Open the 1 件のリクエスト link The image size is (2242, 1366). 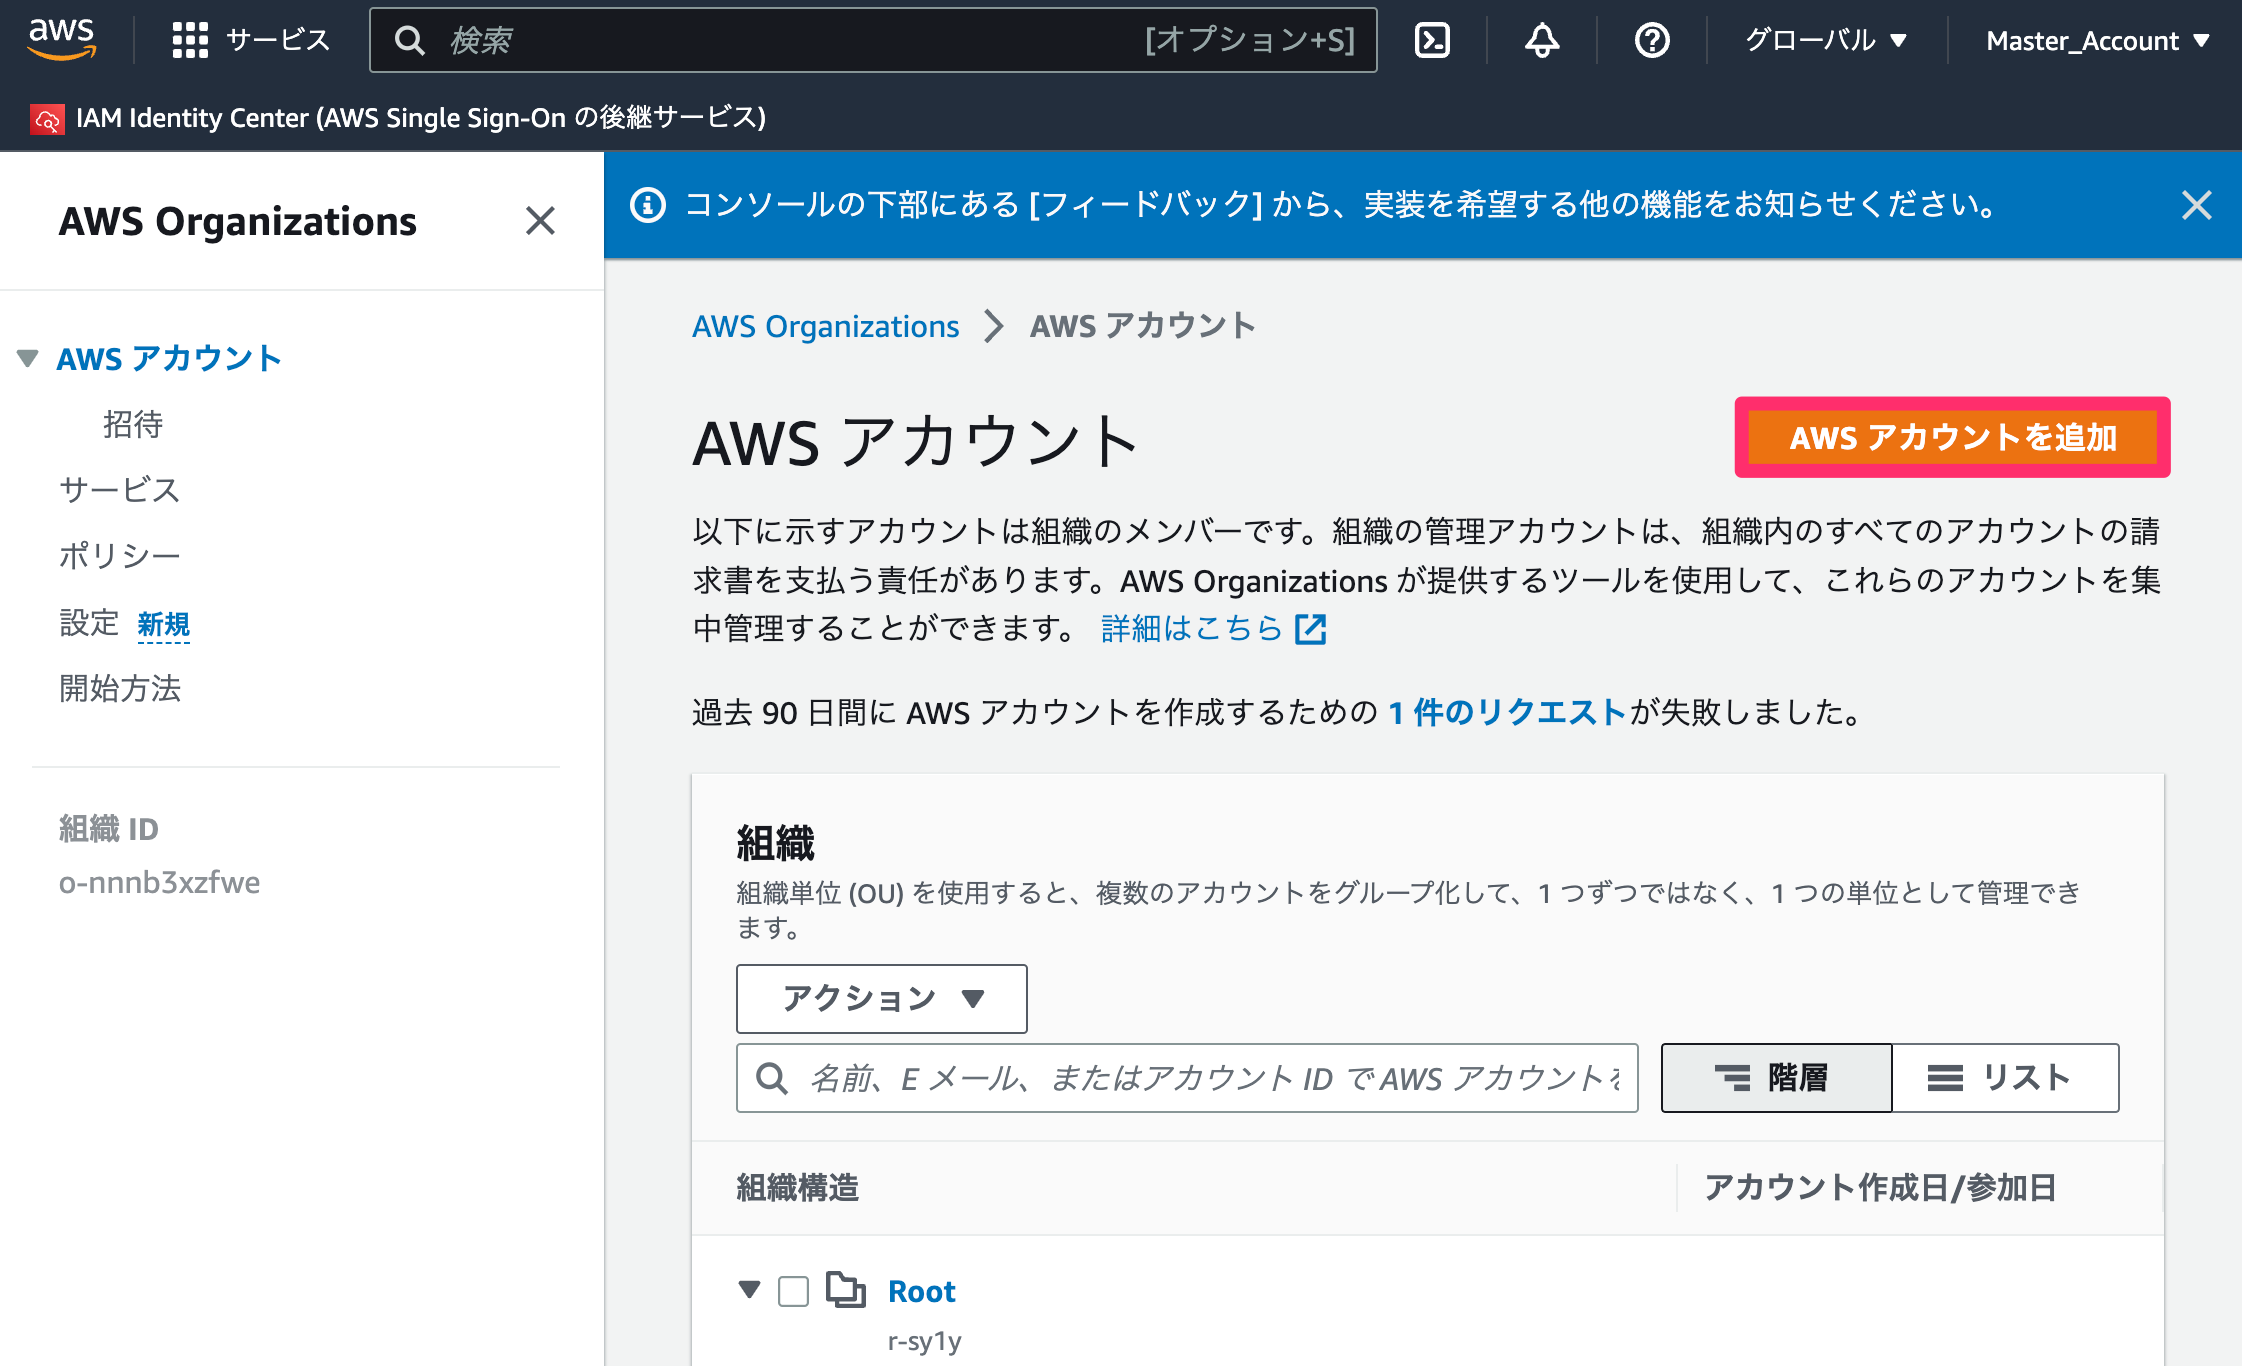coord(1507,712)
